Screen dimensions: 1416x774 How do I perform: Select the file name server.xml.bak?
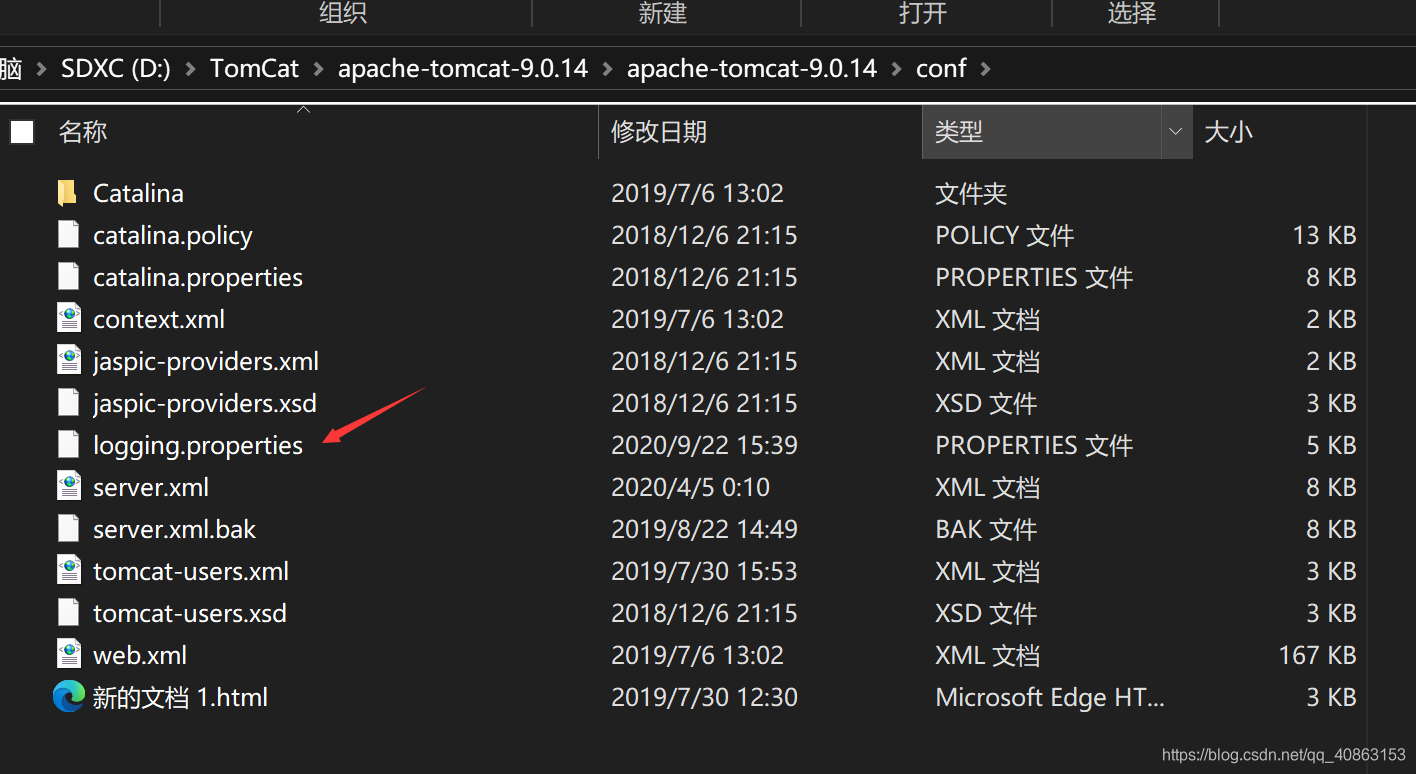coord(175,529)
